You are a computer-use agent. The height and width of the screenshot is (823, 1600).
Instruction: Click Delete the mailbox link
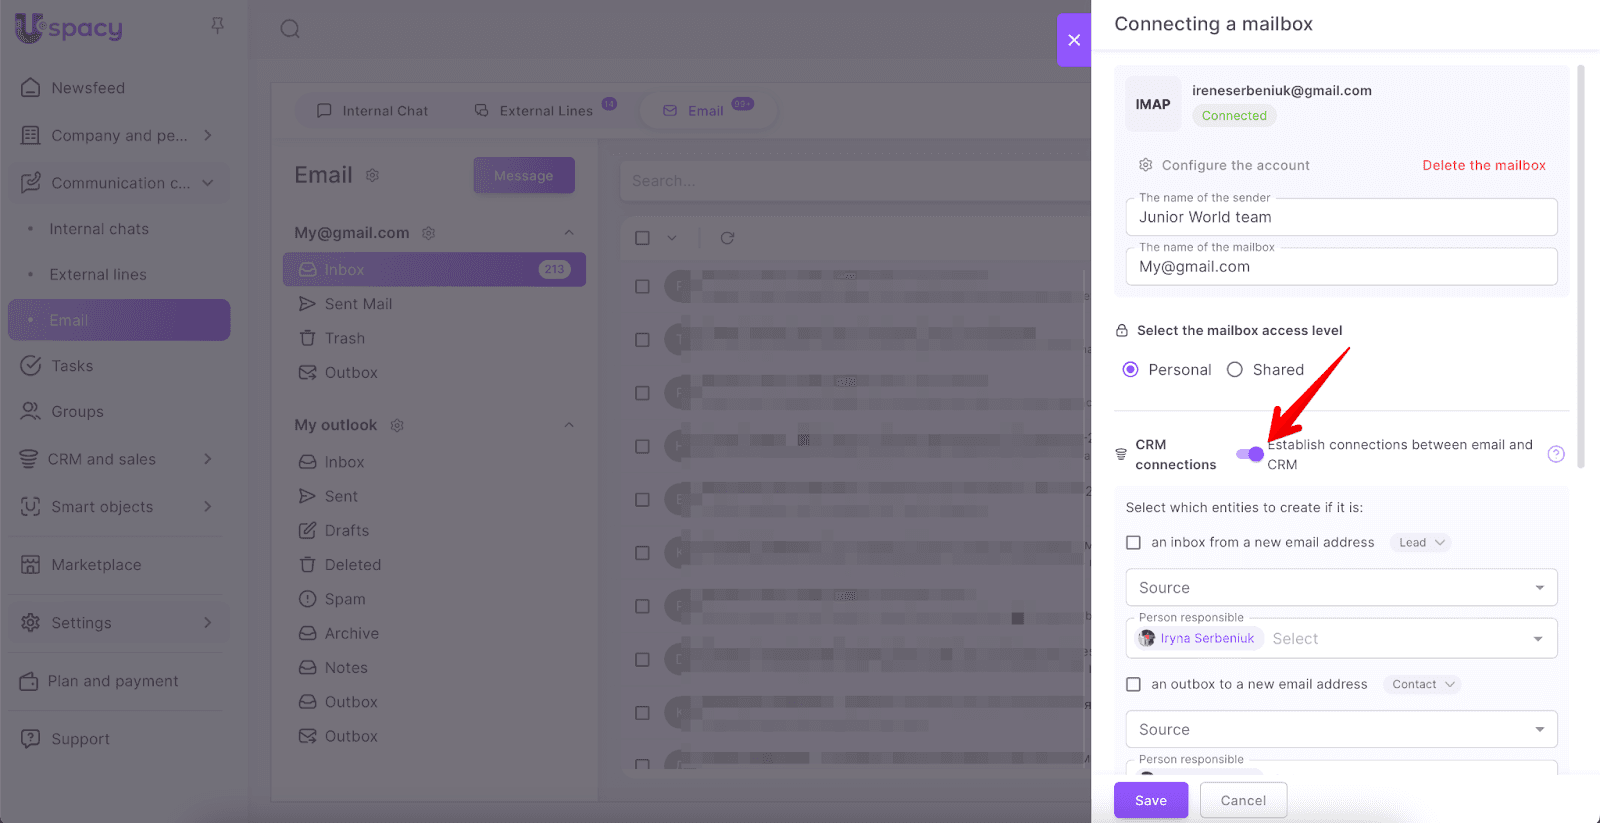pos(1483,166)
